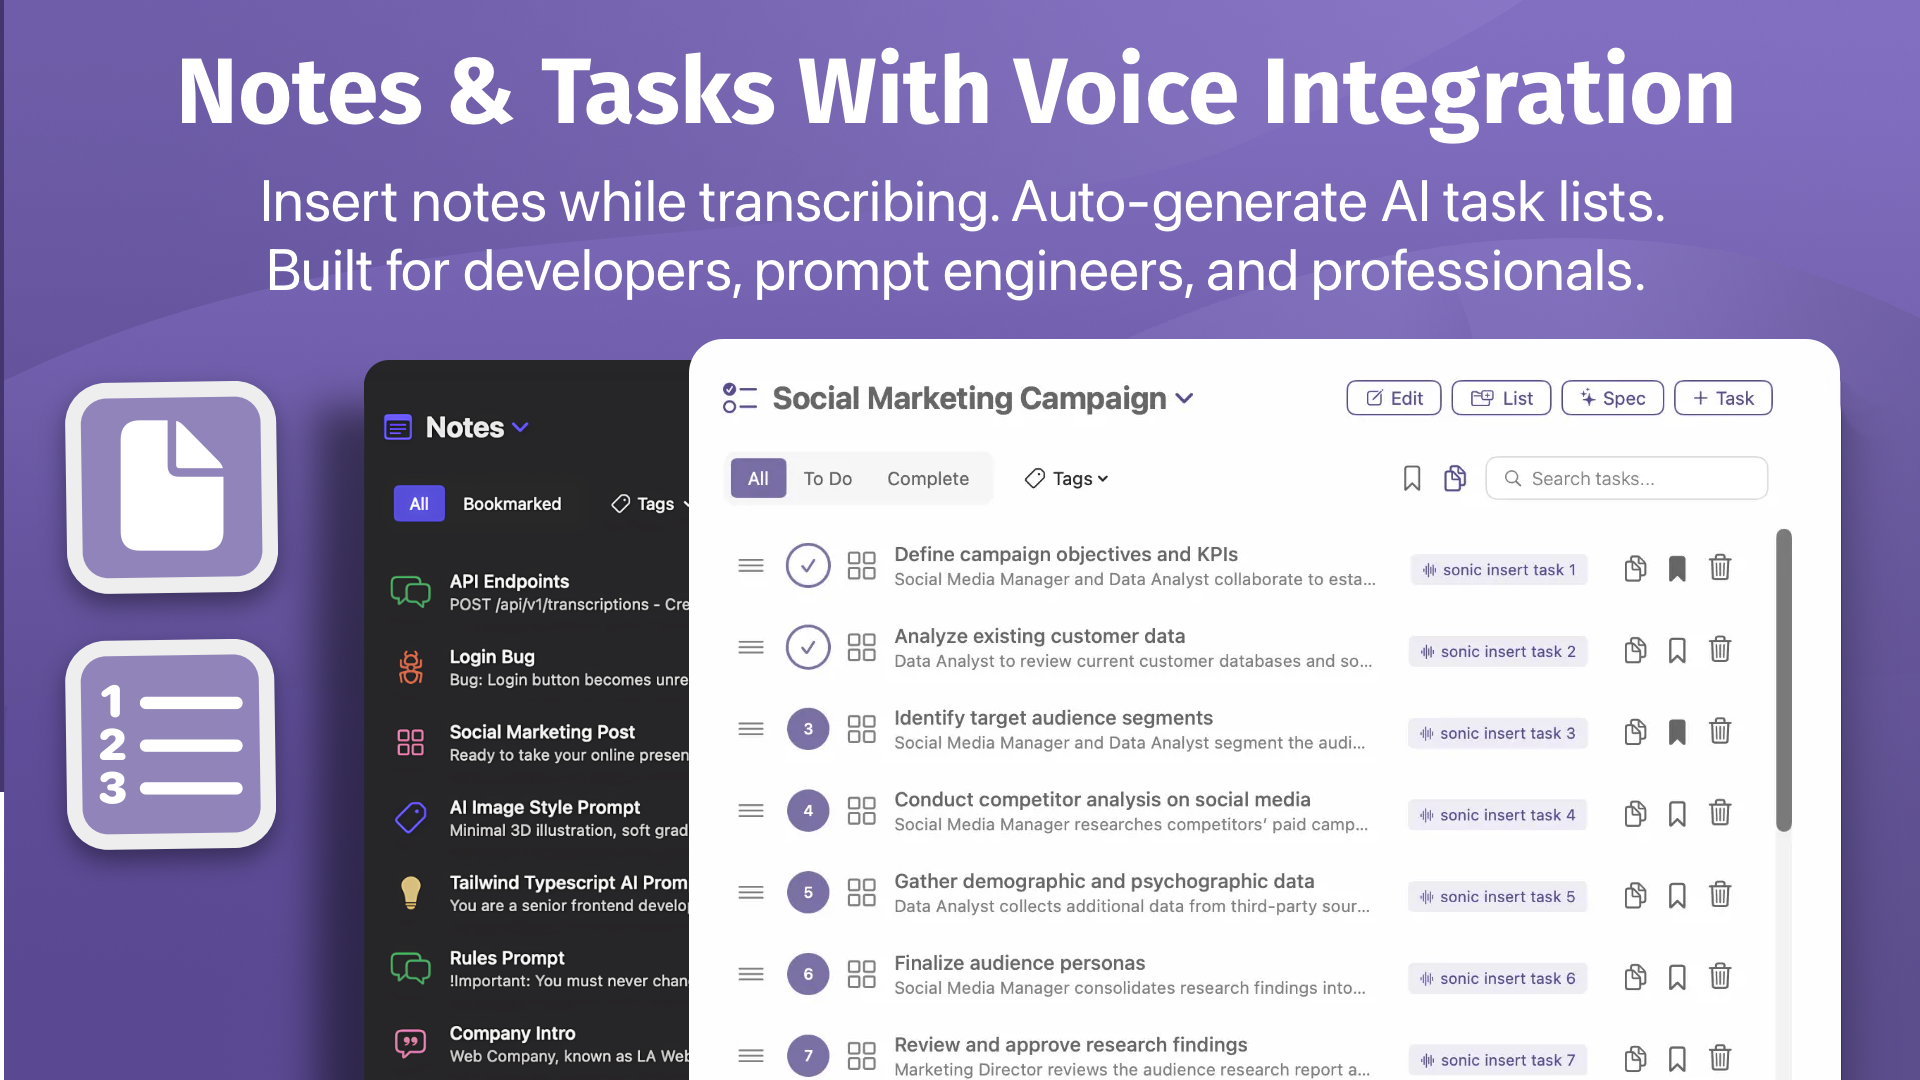Copy the 'Define campaign objectives and KPIs' task
Image resolution: width=1920 pixels, height=1080 pixels.
[x=1635, y=569]
